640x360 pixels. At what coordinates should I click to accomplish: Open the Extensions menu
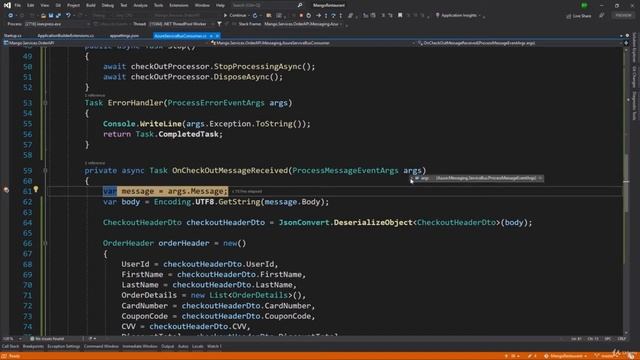[179, 5]
